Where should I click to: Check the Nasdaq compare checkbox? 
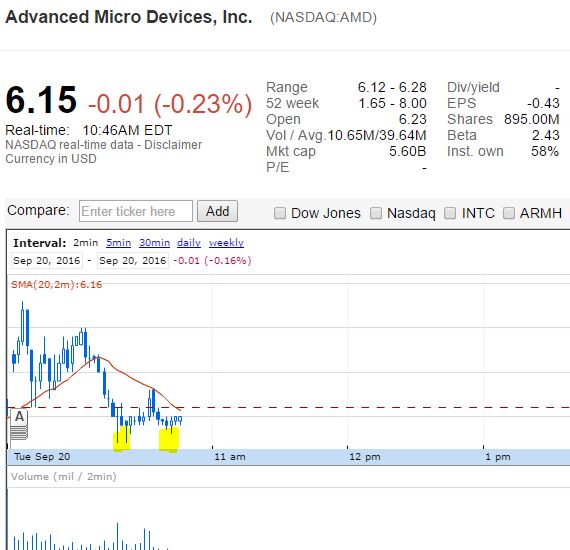point(376,213)
